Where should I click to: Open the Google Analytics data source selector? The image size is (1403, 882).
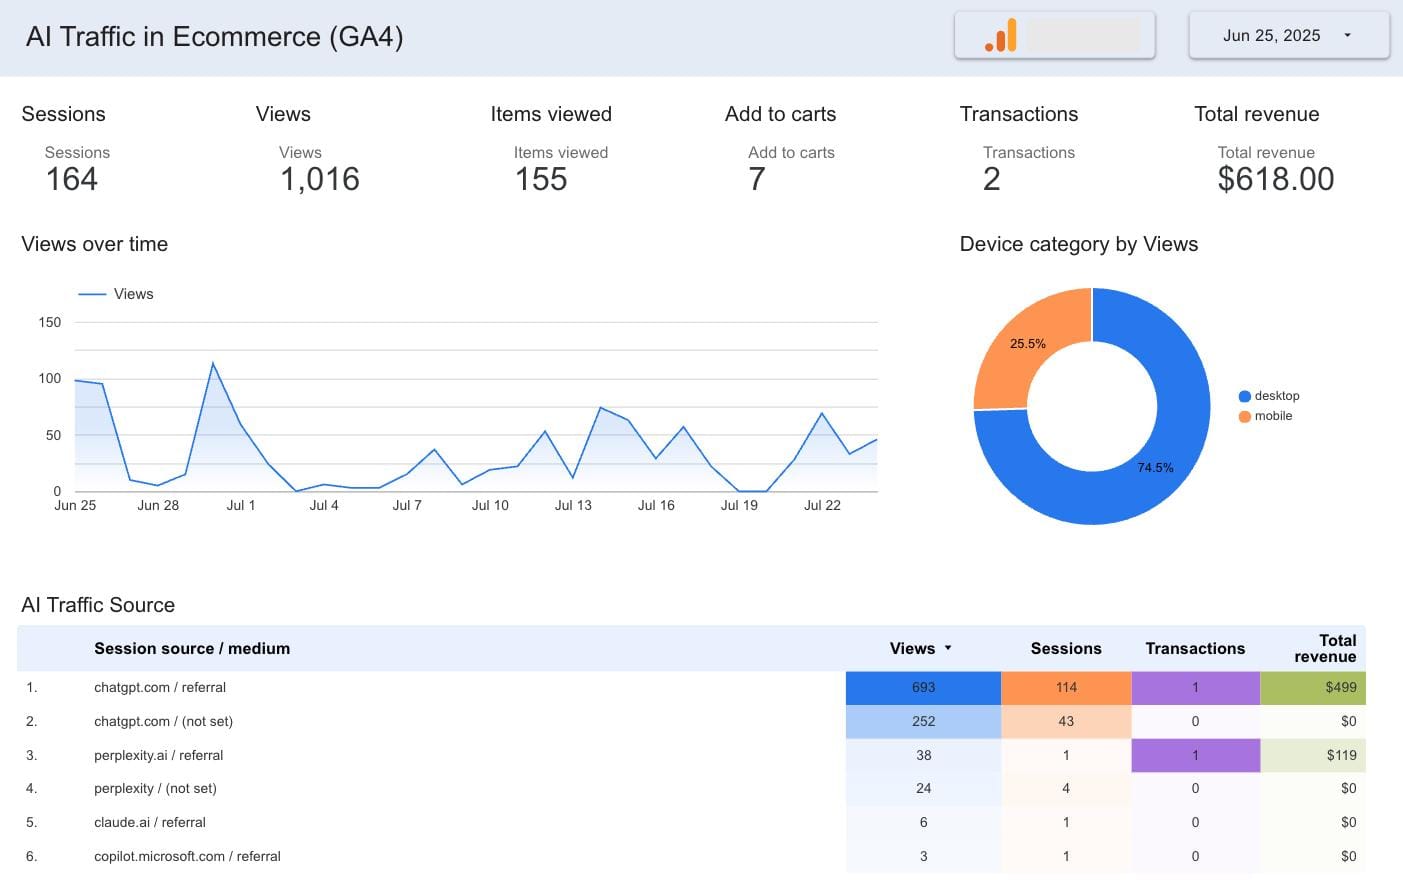[x=1055, y=36]
